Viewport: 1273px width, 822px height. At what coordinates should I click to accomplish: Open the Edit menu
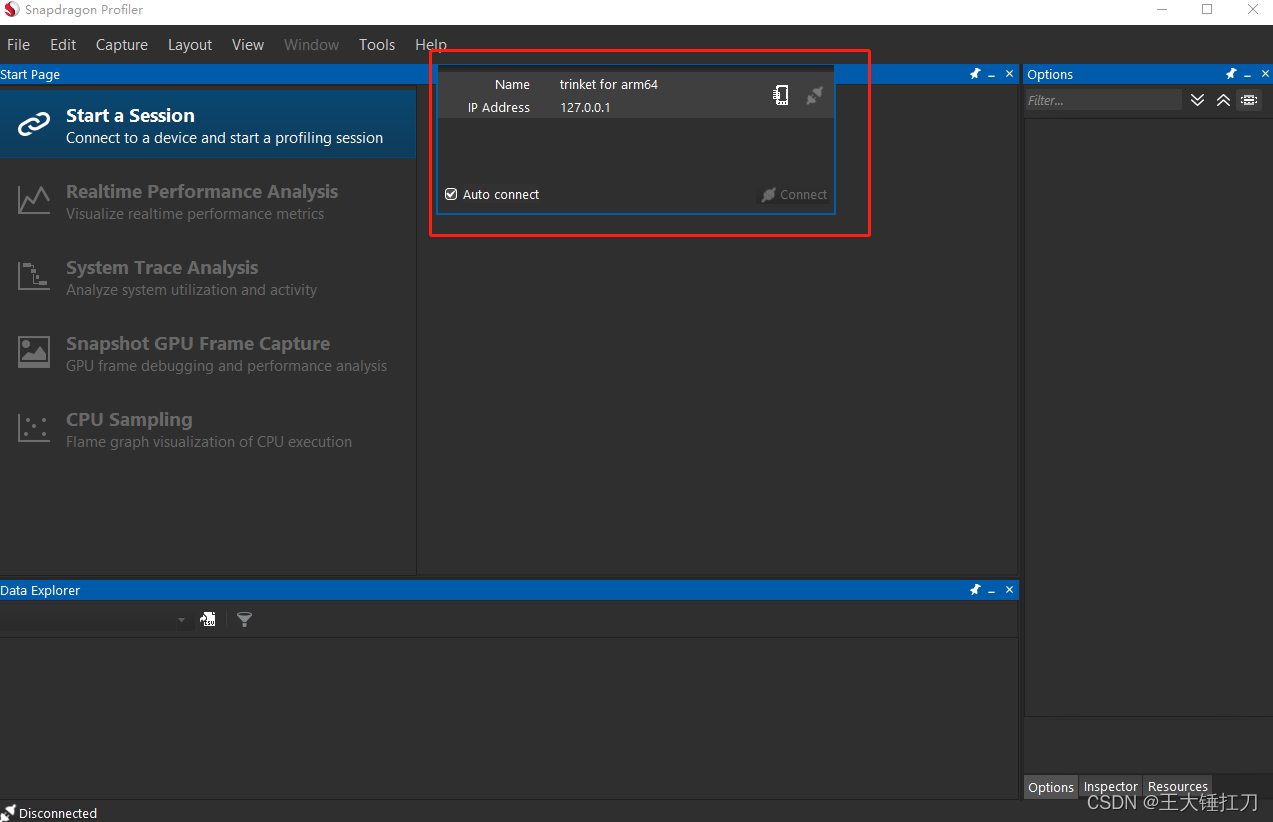63,45
